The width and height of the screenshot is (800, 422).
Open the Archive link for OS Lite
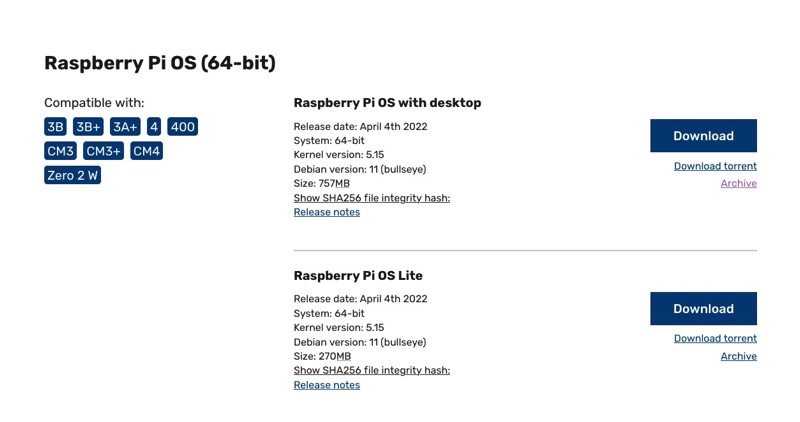click(738, 357)
